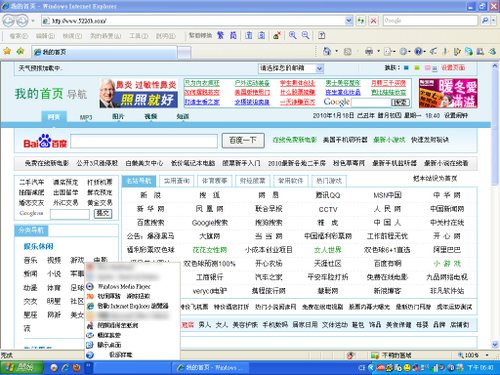Click the browser Google search box
This screenshot has height=375, width=500.
coord(430,21)
